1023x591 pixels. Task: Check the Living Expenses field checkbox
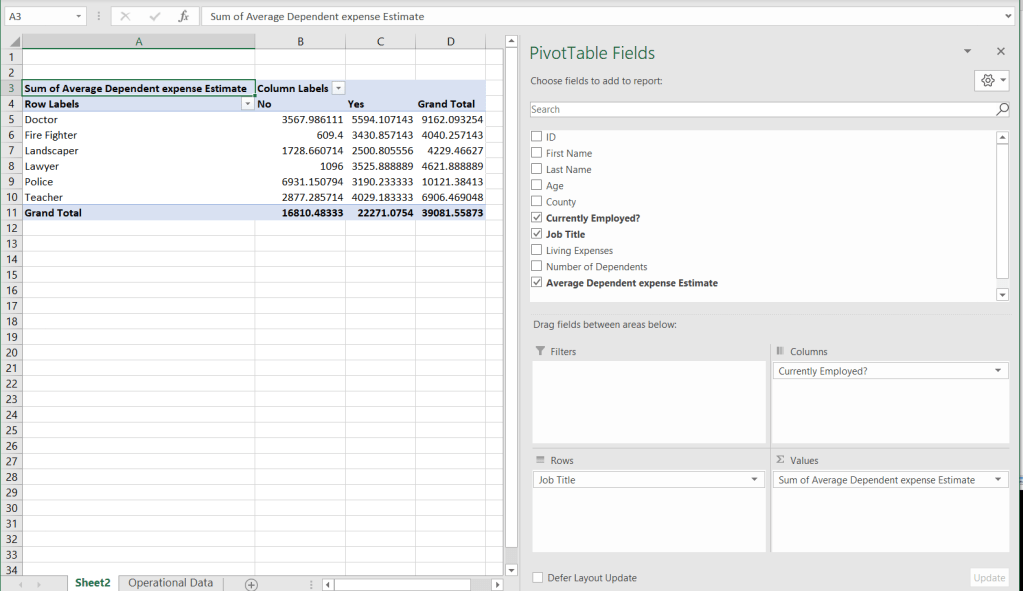[x=537, y=251]
